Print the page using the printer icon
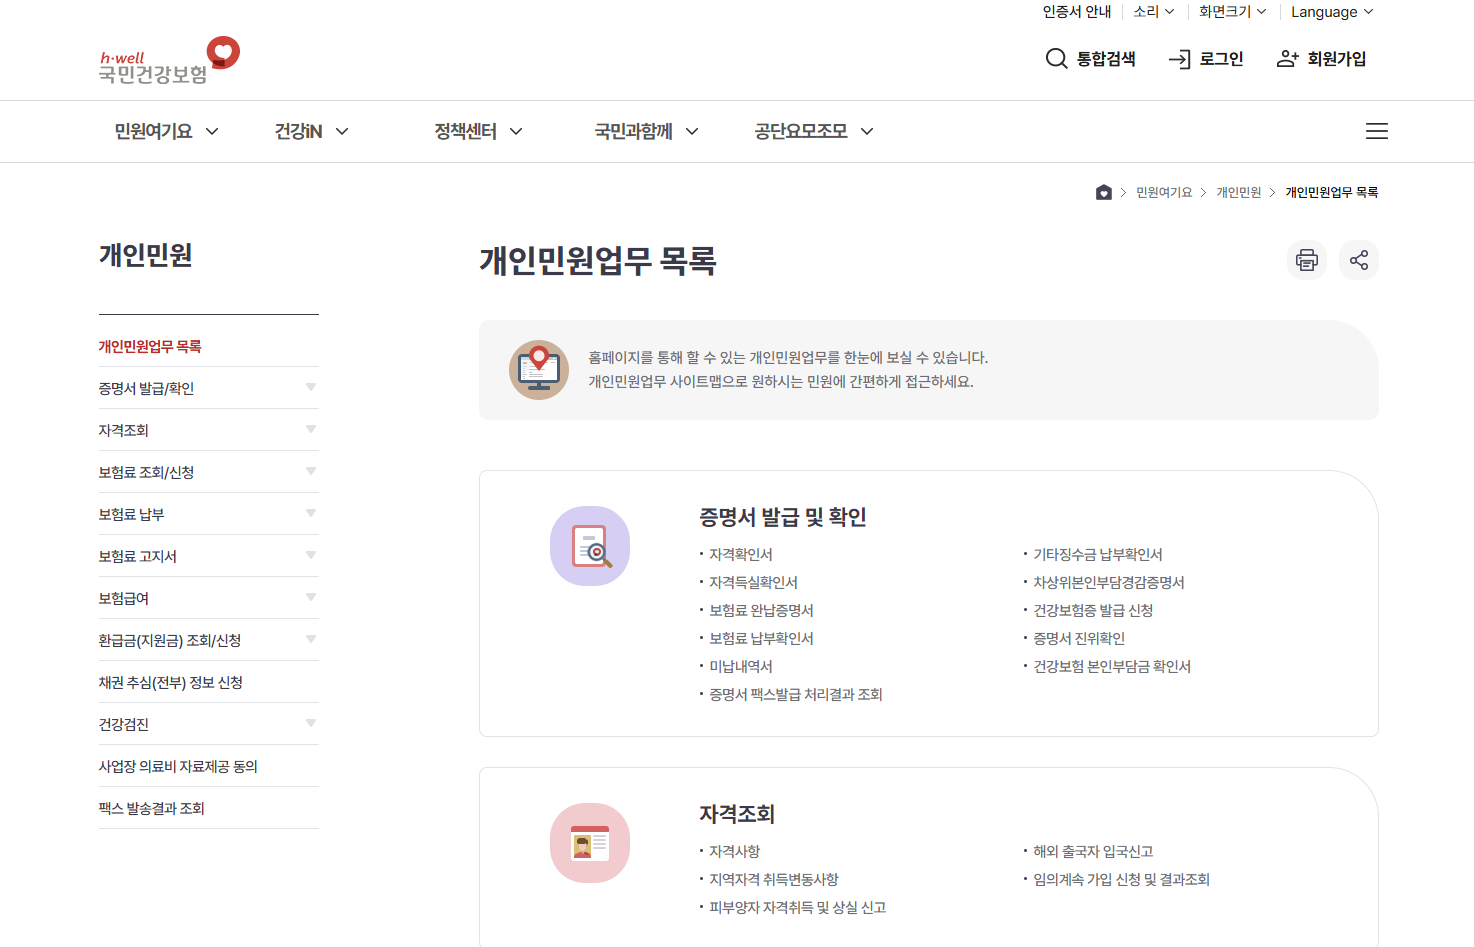1474x947 pixels. (1307, 260)
